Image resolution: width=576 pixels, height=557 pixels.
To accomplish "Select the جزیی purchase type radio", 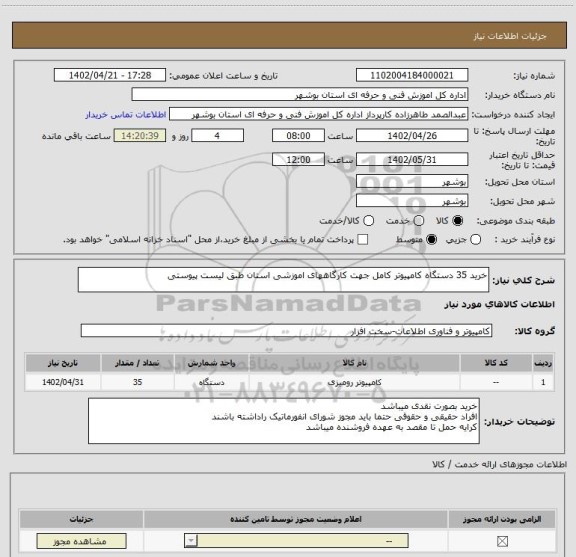I will point(475,240).
